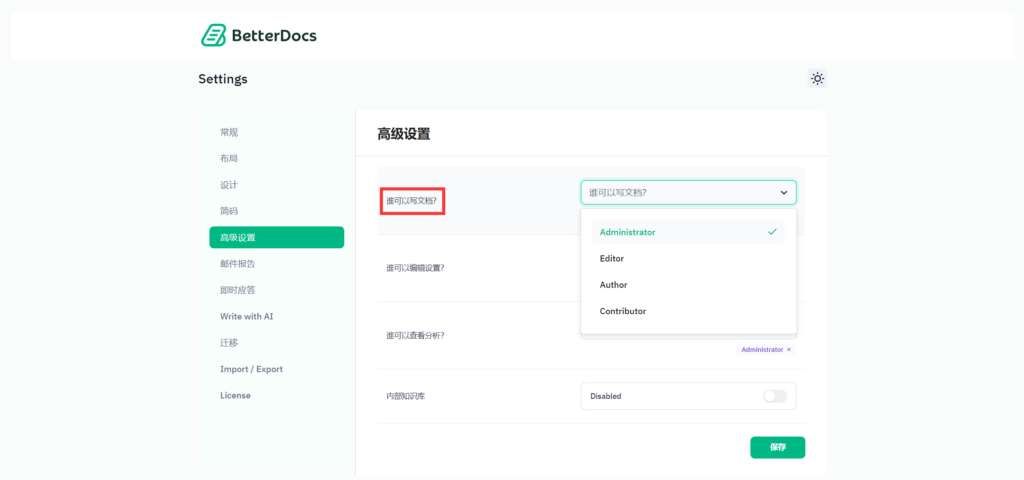Toggle the light/dark theme sun icon
Viewport: 1024px width, 480px height.
click(x=817, y=78)
